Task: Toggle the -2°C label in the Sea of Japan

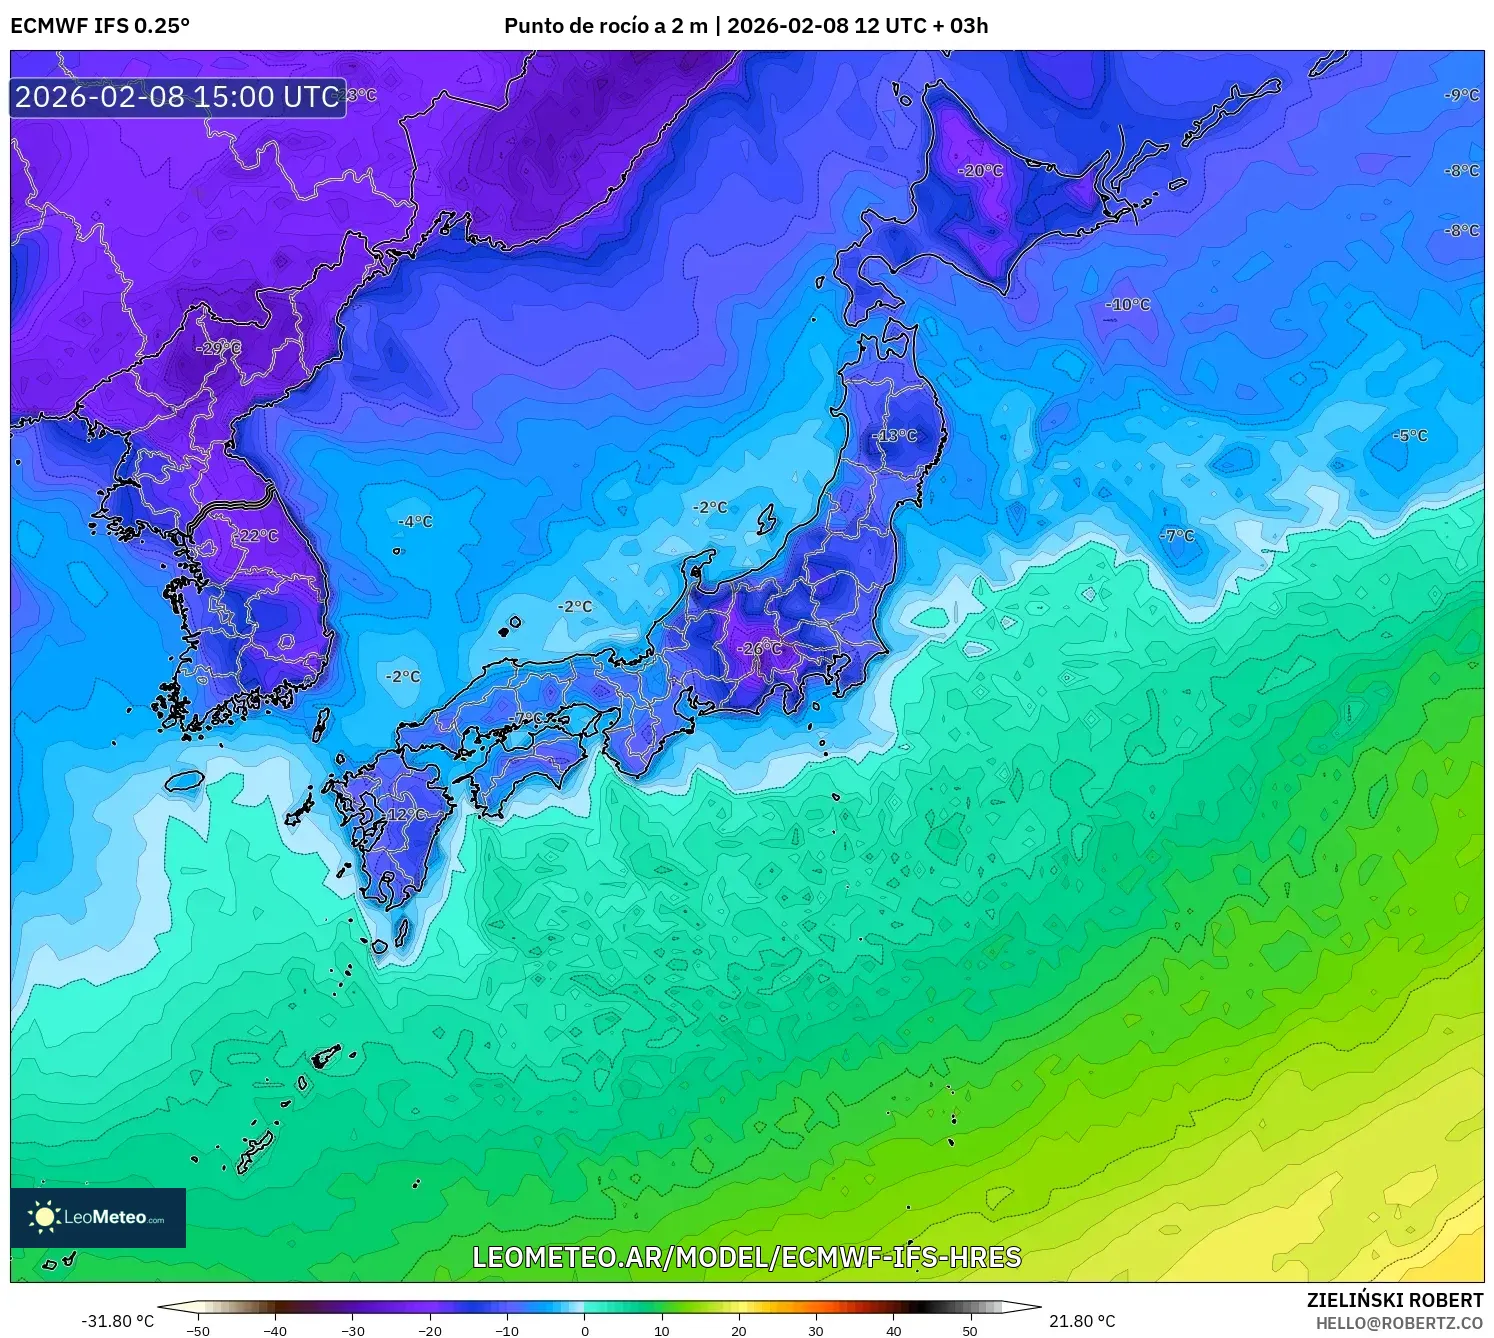Action: (575, 605)
